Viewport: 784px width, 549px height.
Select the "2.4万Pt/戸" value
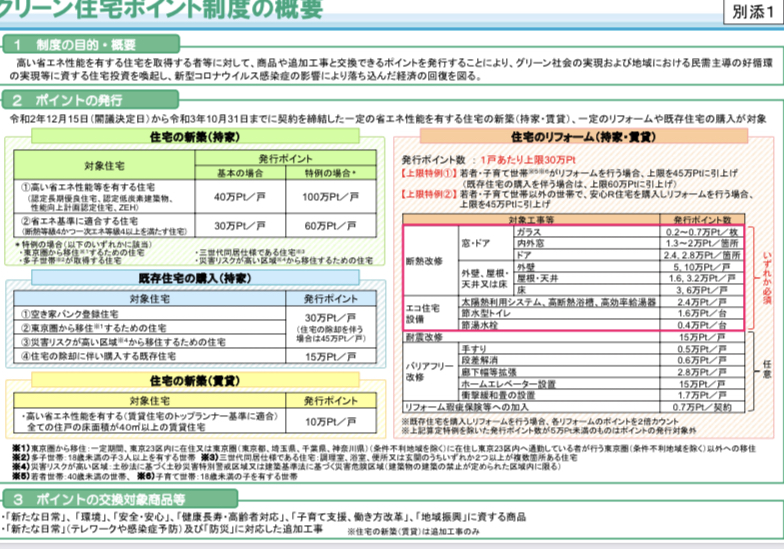click(702, 302)
